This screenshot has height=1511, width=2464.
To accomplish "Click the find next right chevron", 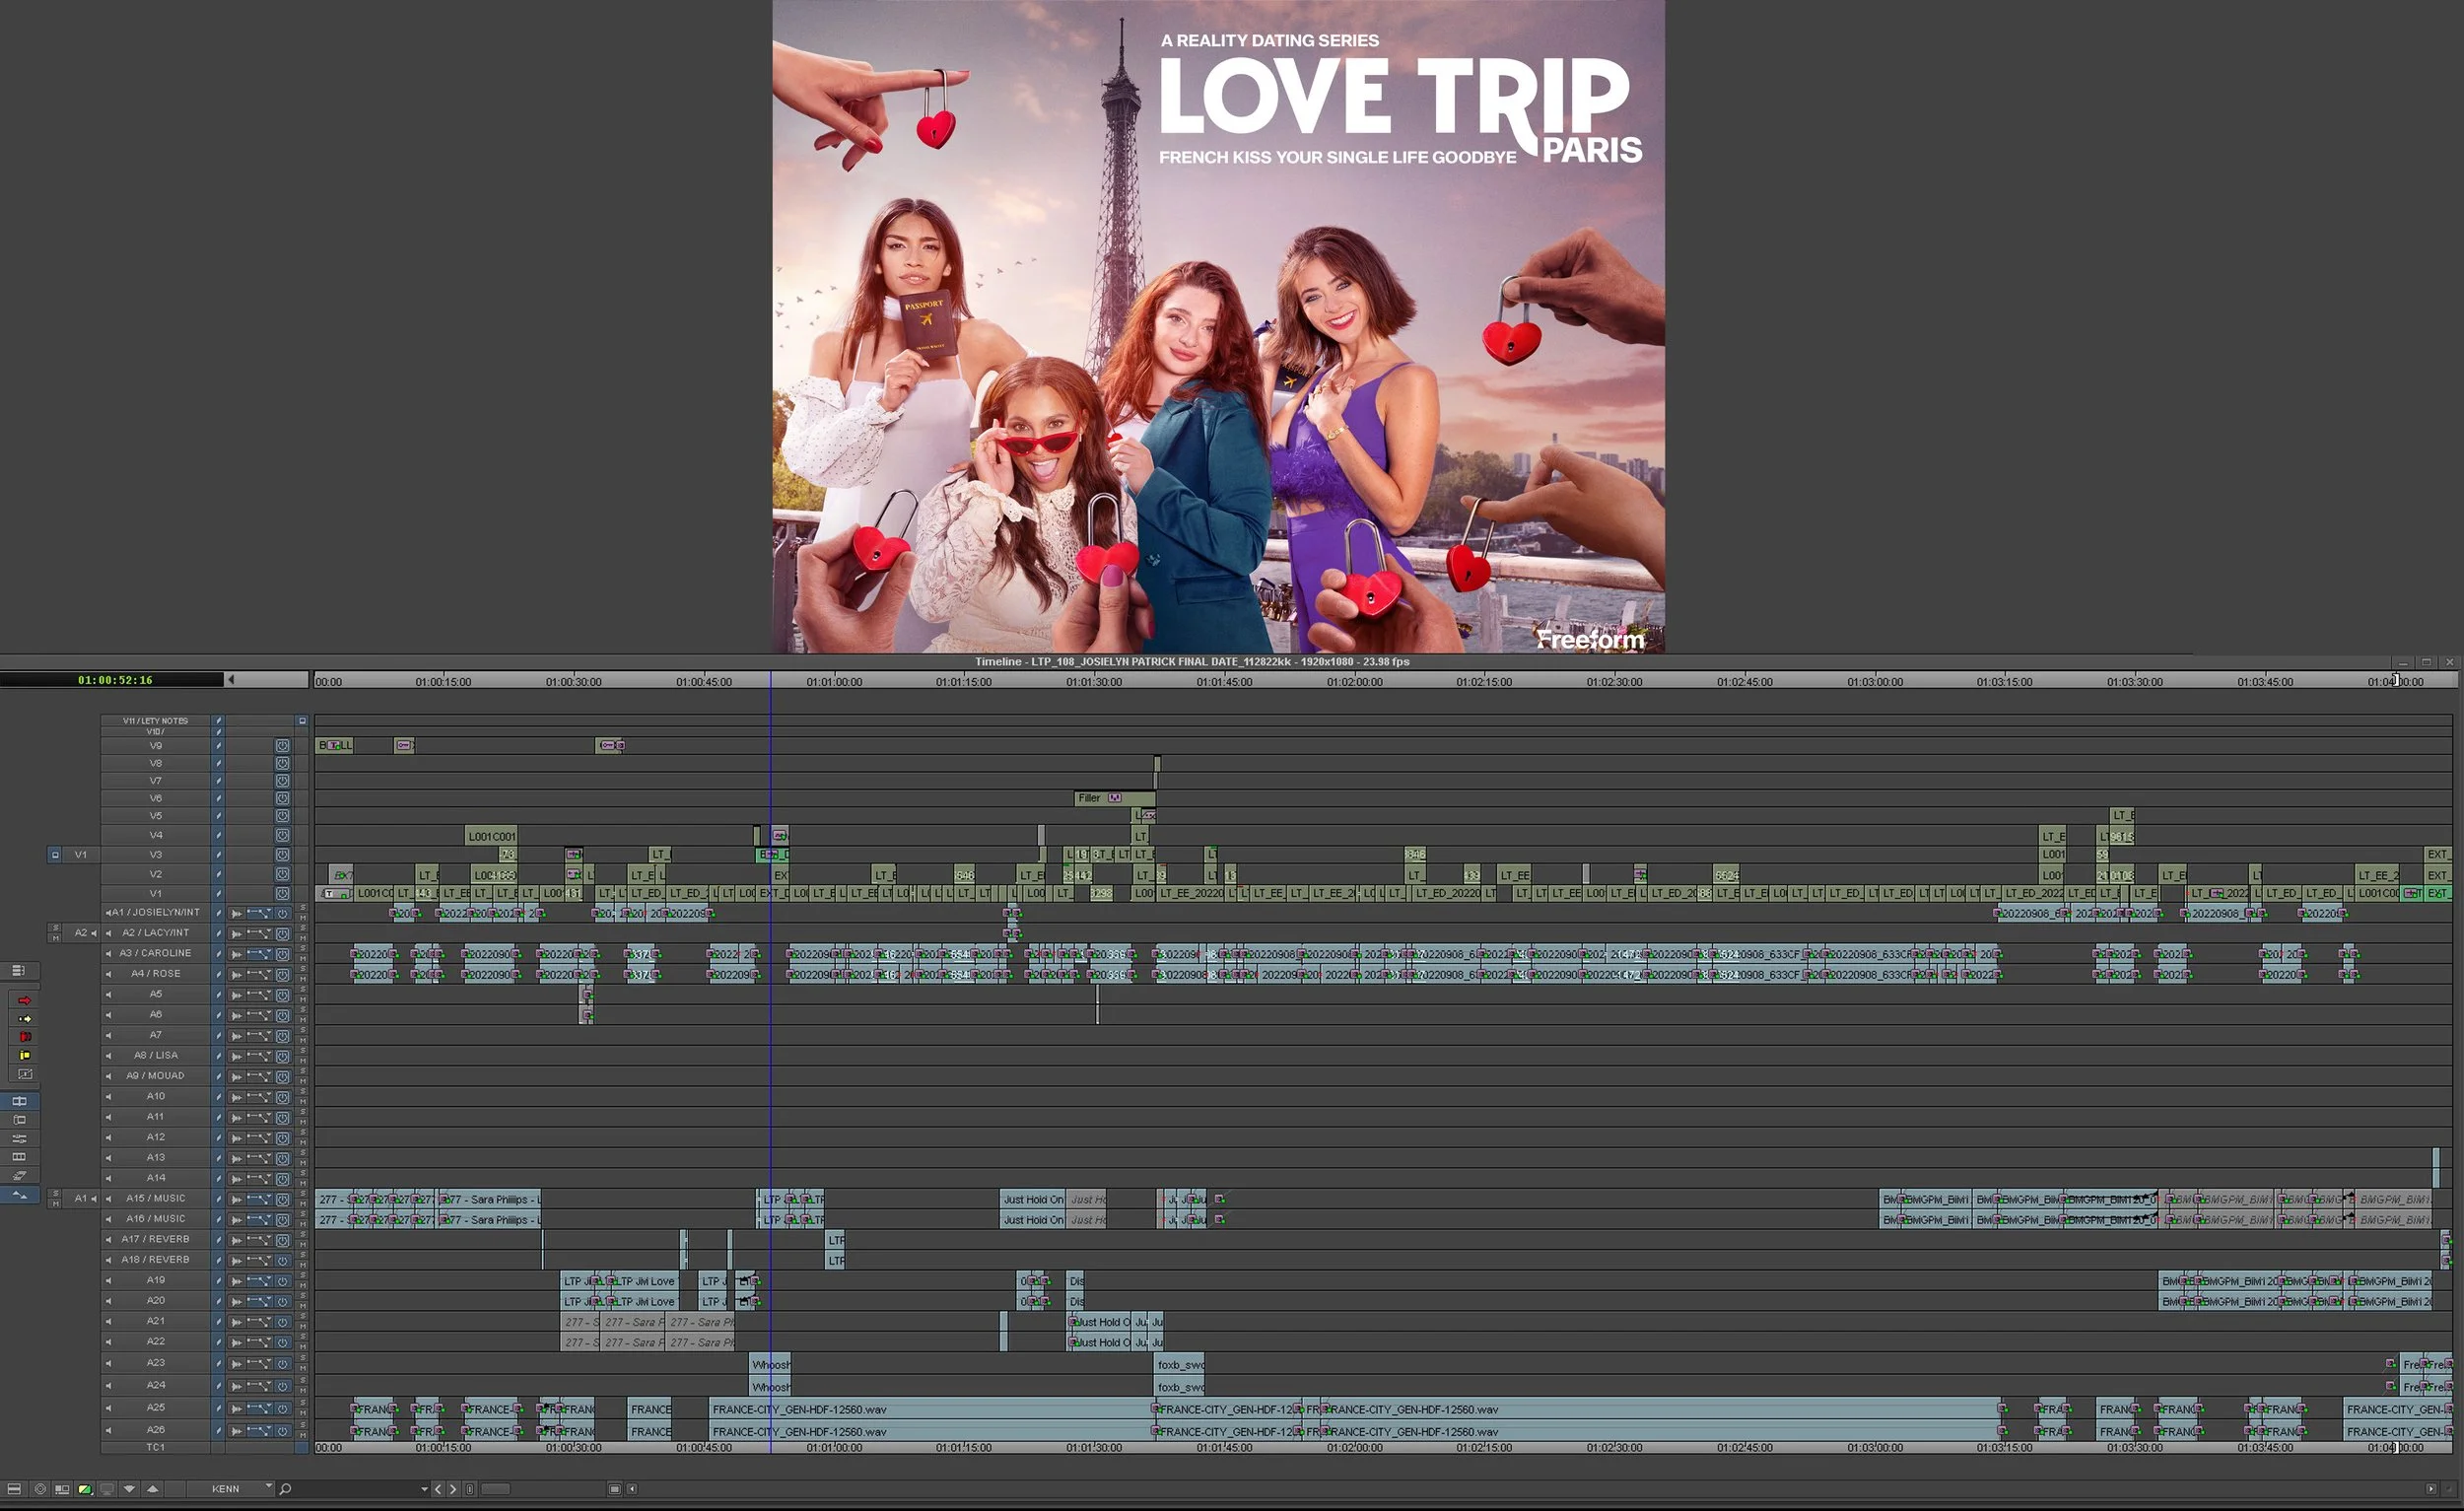I will 453,1489.
